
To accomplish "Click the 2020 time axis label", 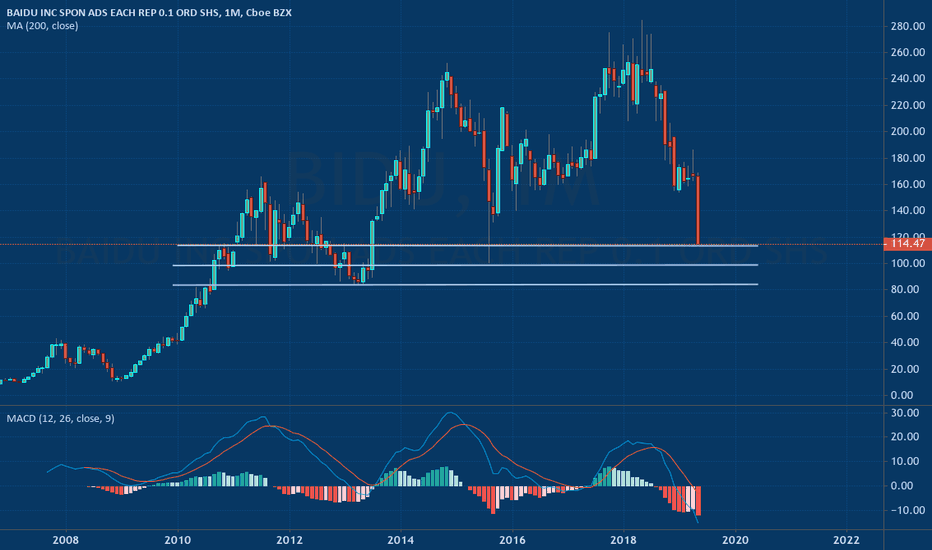I will point(735,540).
